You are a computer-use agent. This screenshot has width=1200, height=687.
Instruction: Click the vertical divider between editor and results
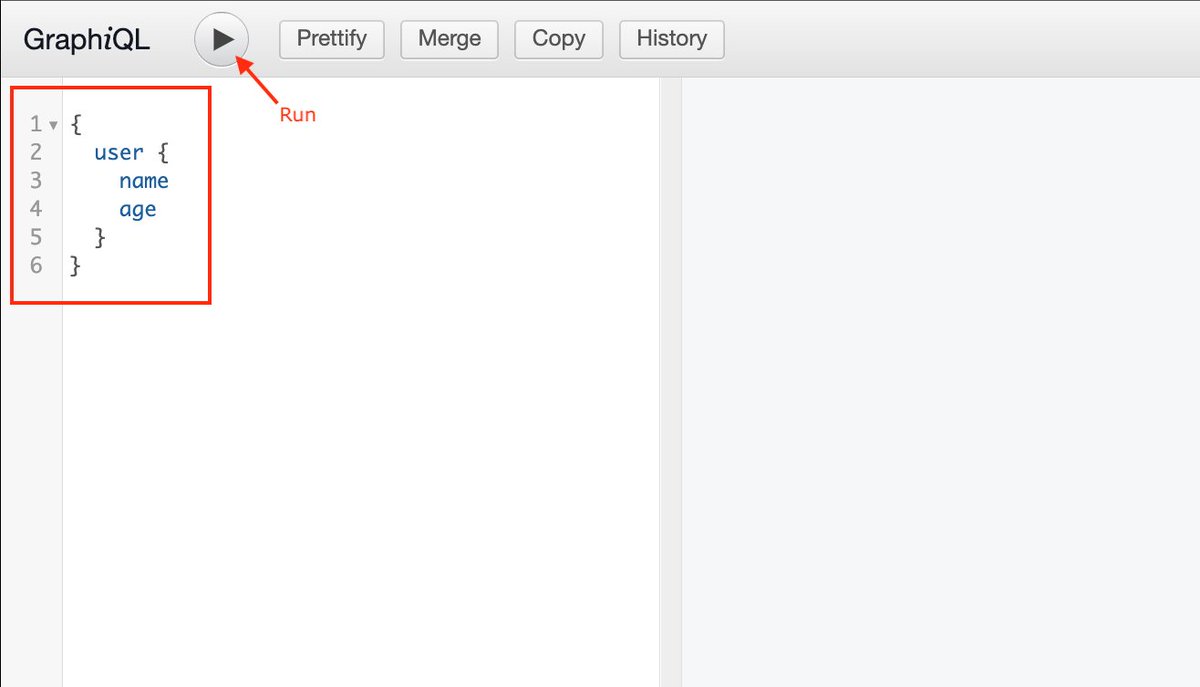coord(670,382)
